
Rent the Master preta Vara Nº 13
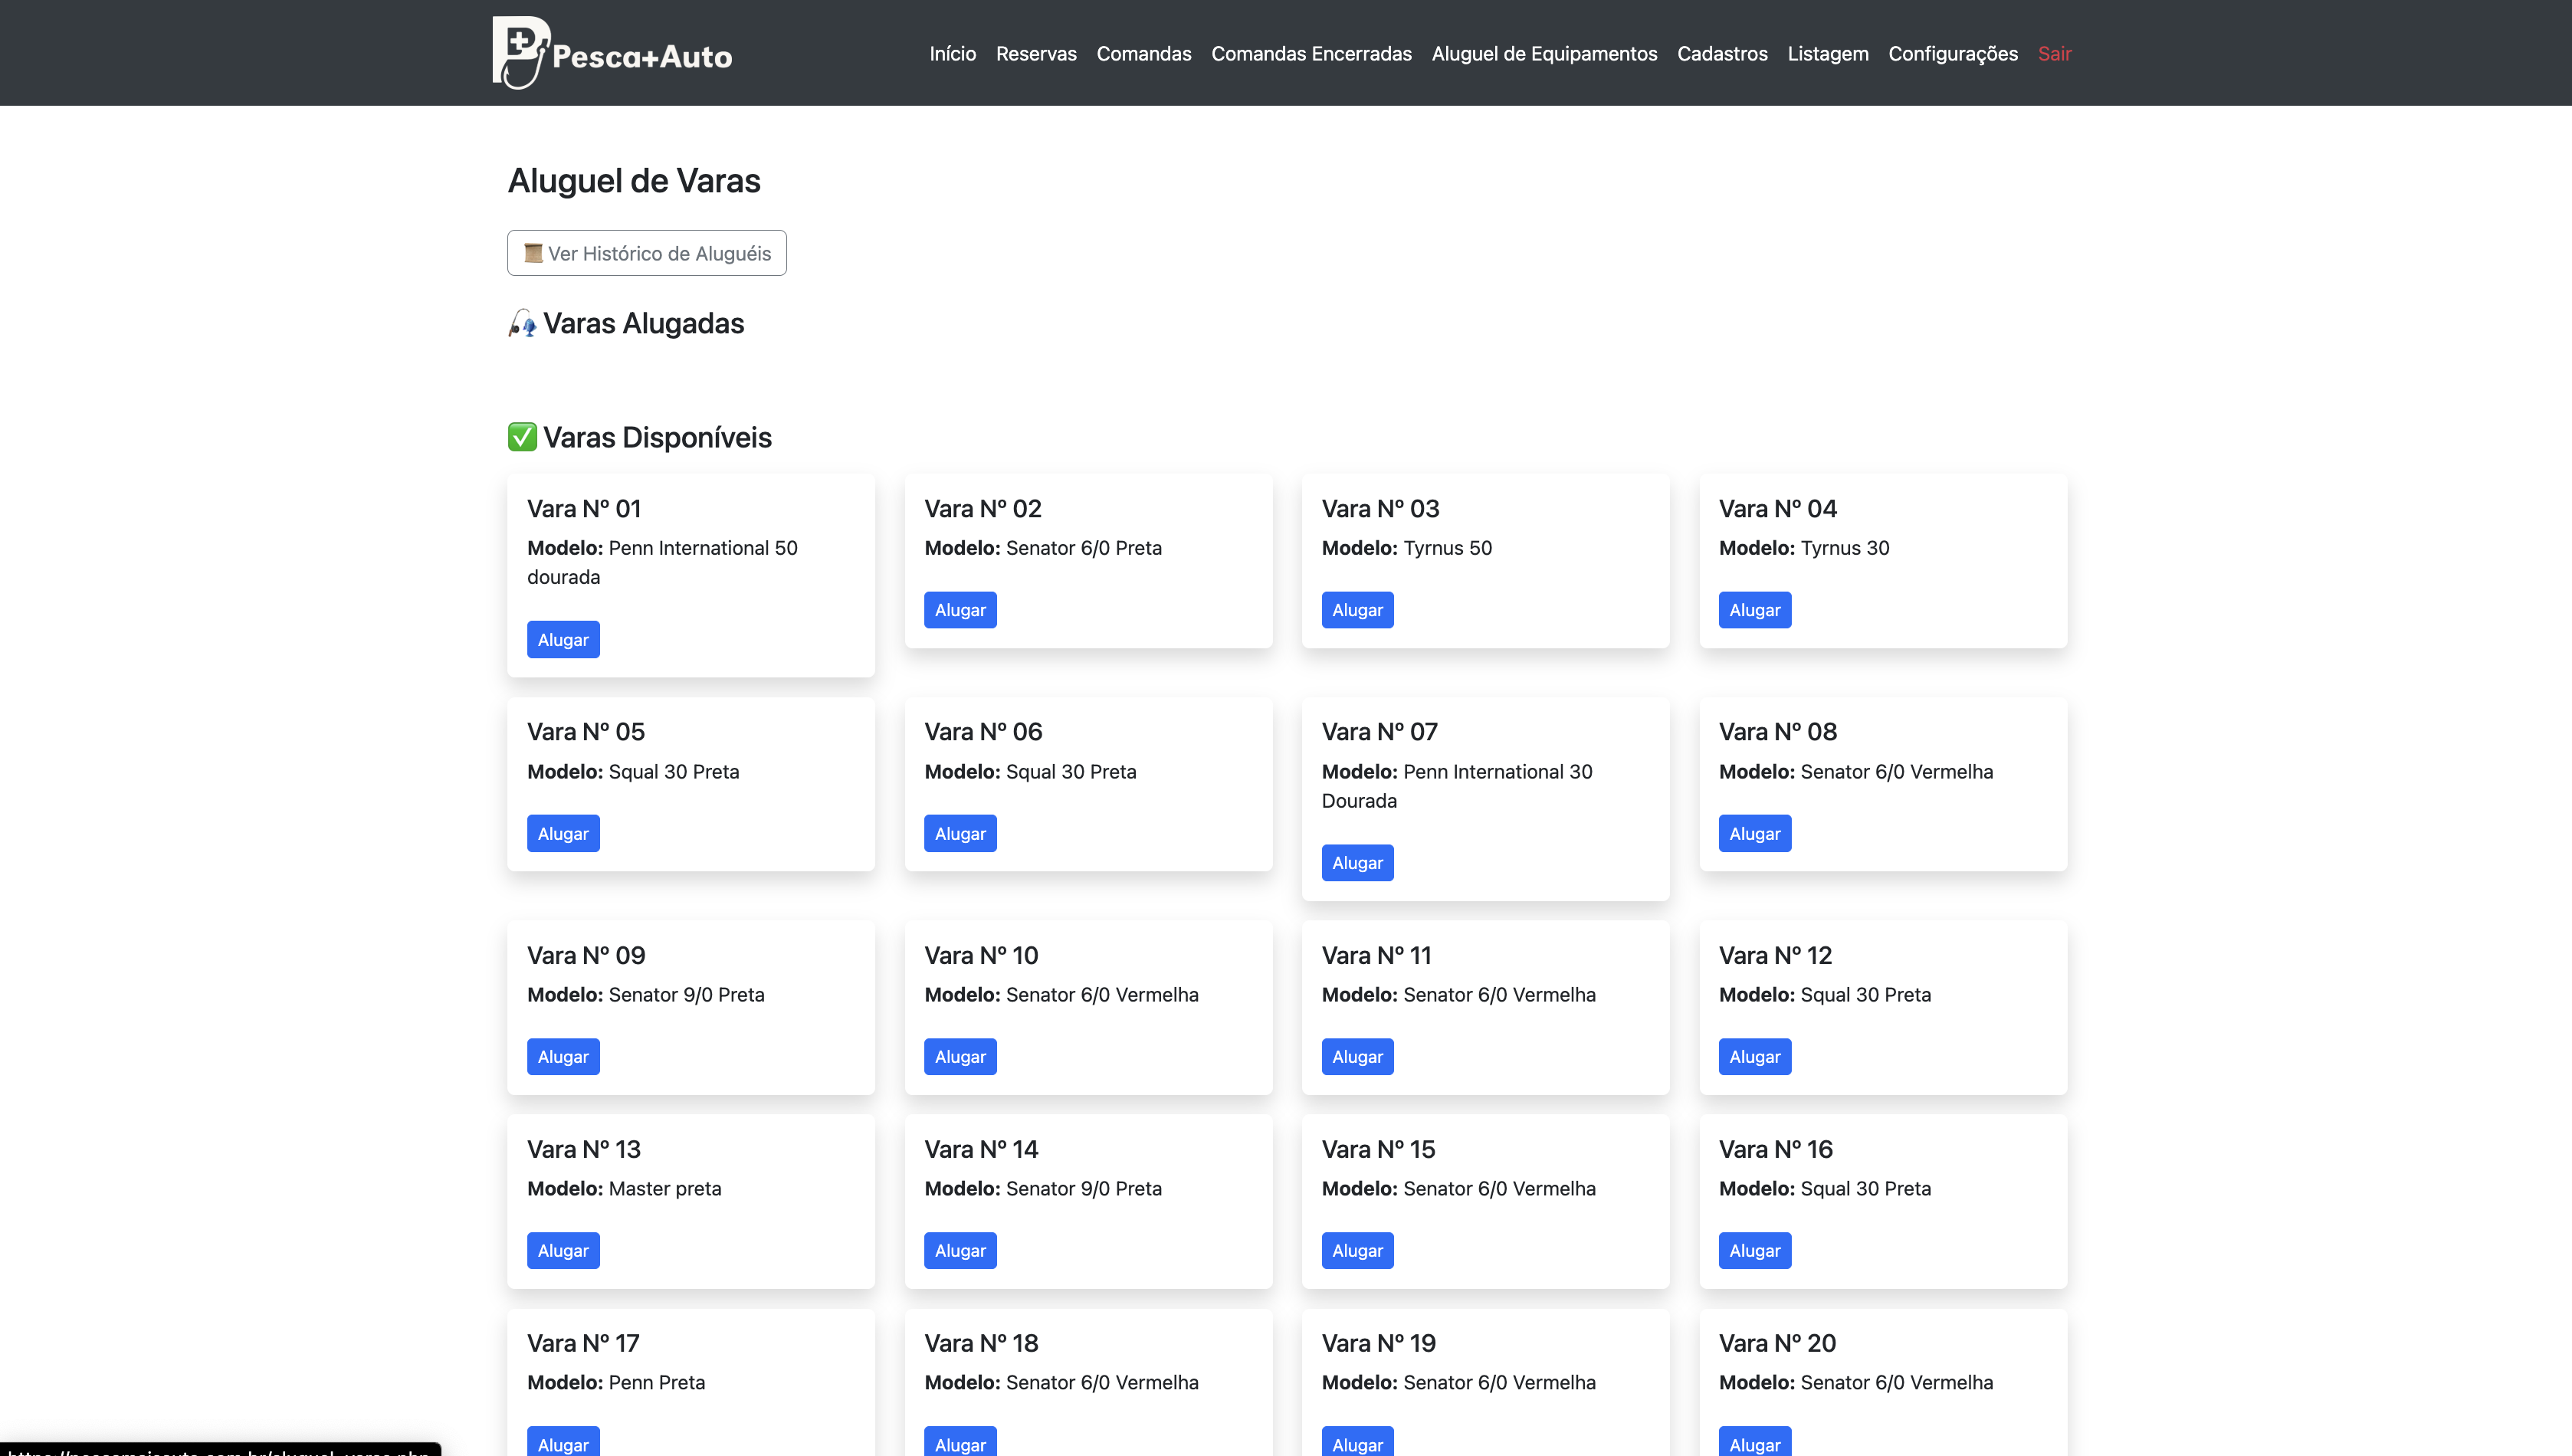[x=563, y=1251]
